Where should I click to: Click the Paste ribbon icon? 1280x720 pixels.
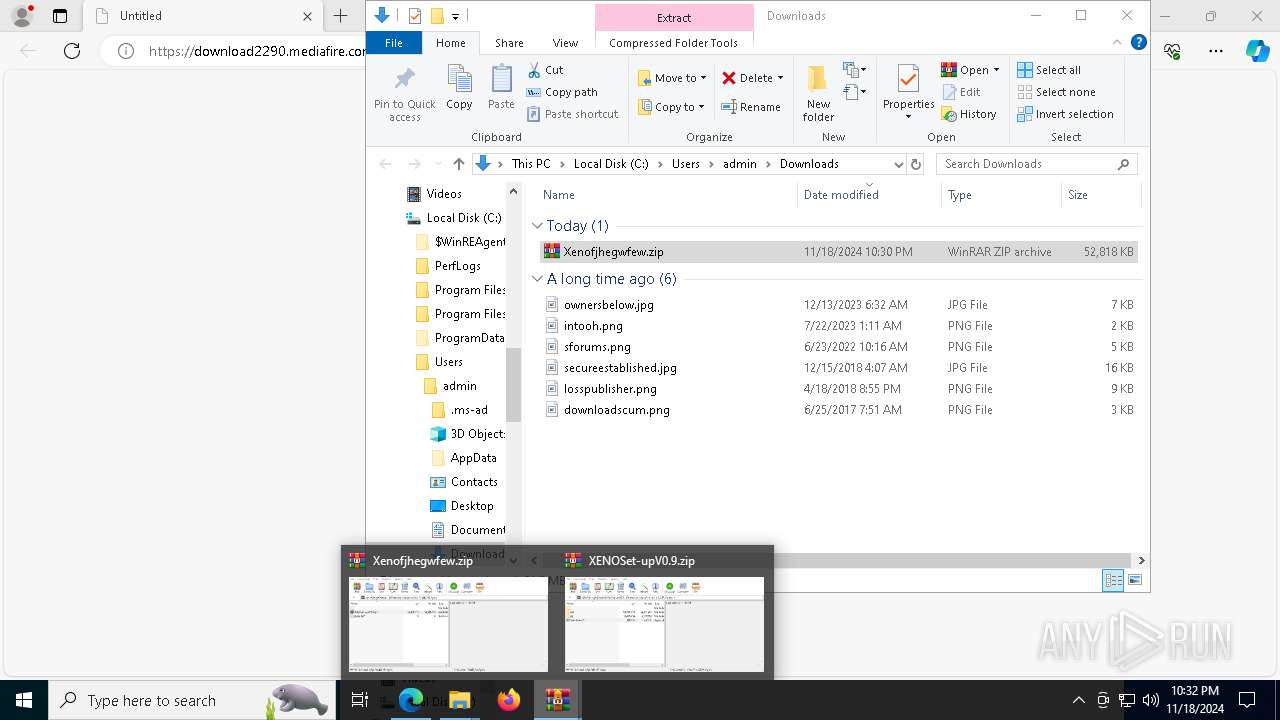click(x=501, y=87)
